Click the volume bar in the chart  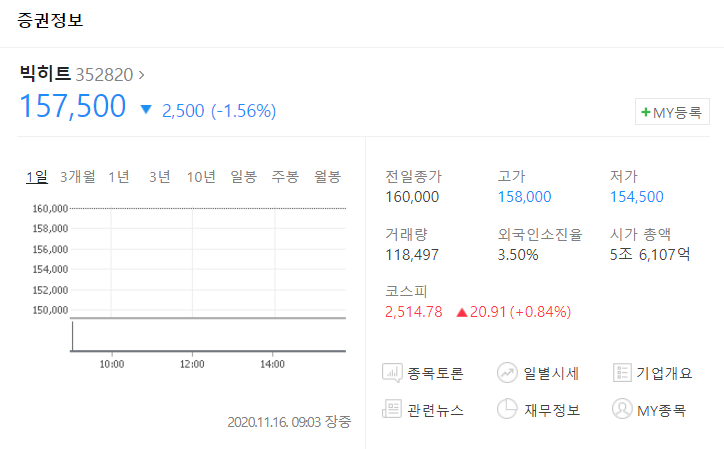[x=72, y=336]
